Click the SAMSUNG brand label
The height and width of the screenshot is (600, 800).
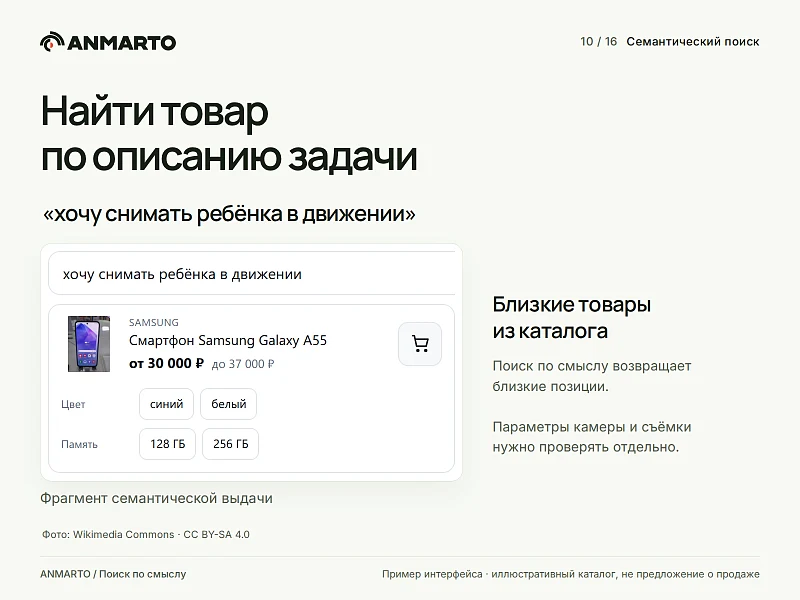pos(154,322)
